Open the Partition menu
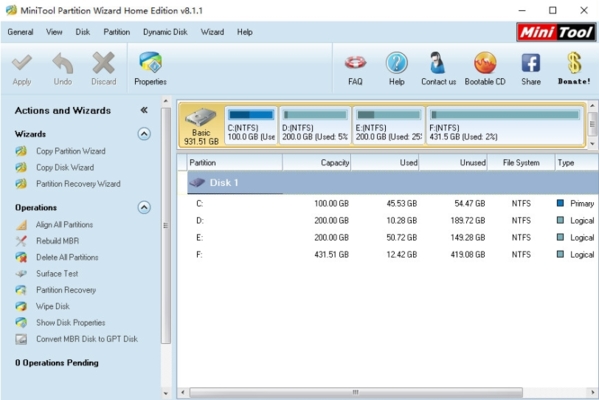The height and width of the screenshot is (400, 599). 117,32
